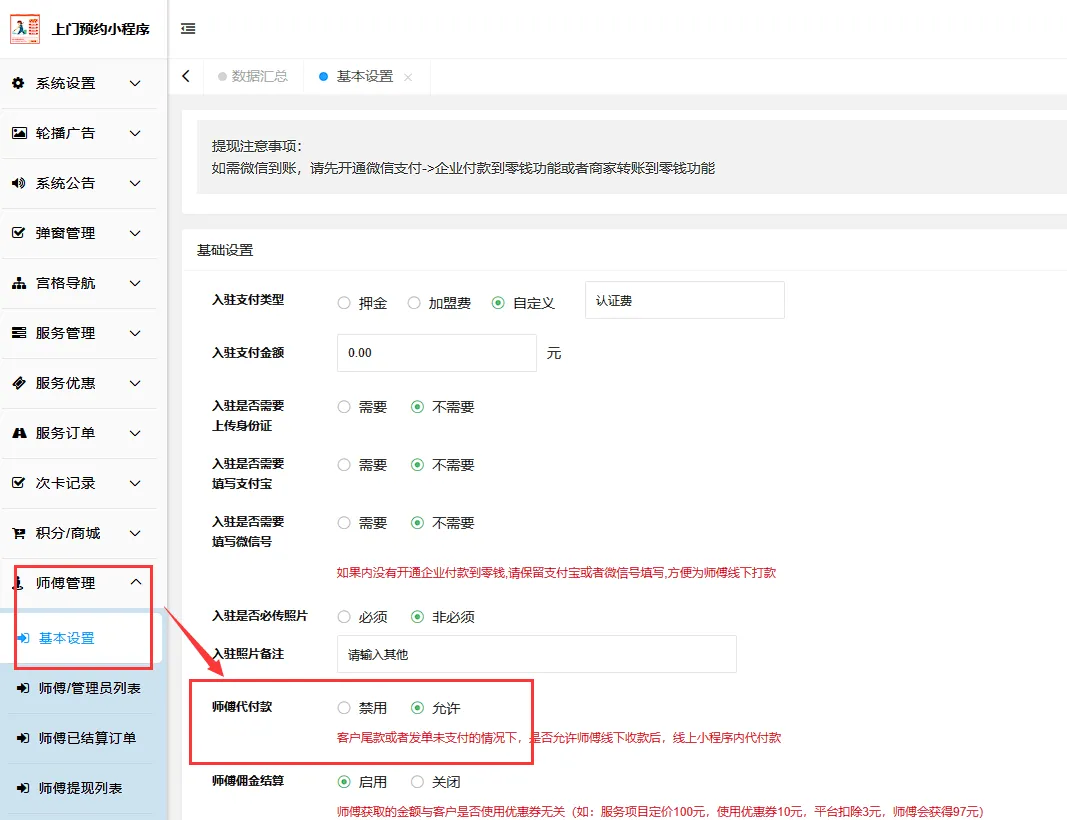This screenshot has width=1067, height=820.
Task: Click the picture icon for 轮播广告
Action: [x=19, y=133]
